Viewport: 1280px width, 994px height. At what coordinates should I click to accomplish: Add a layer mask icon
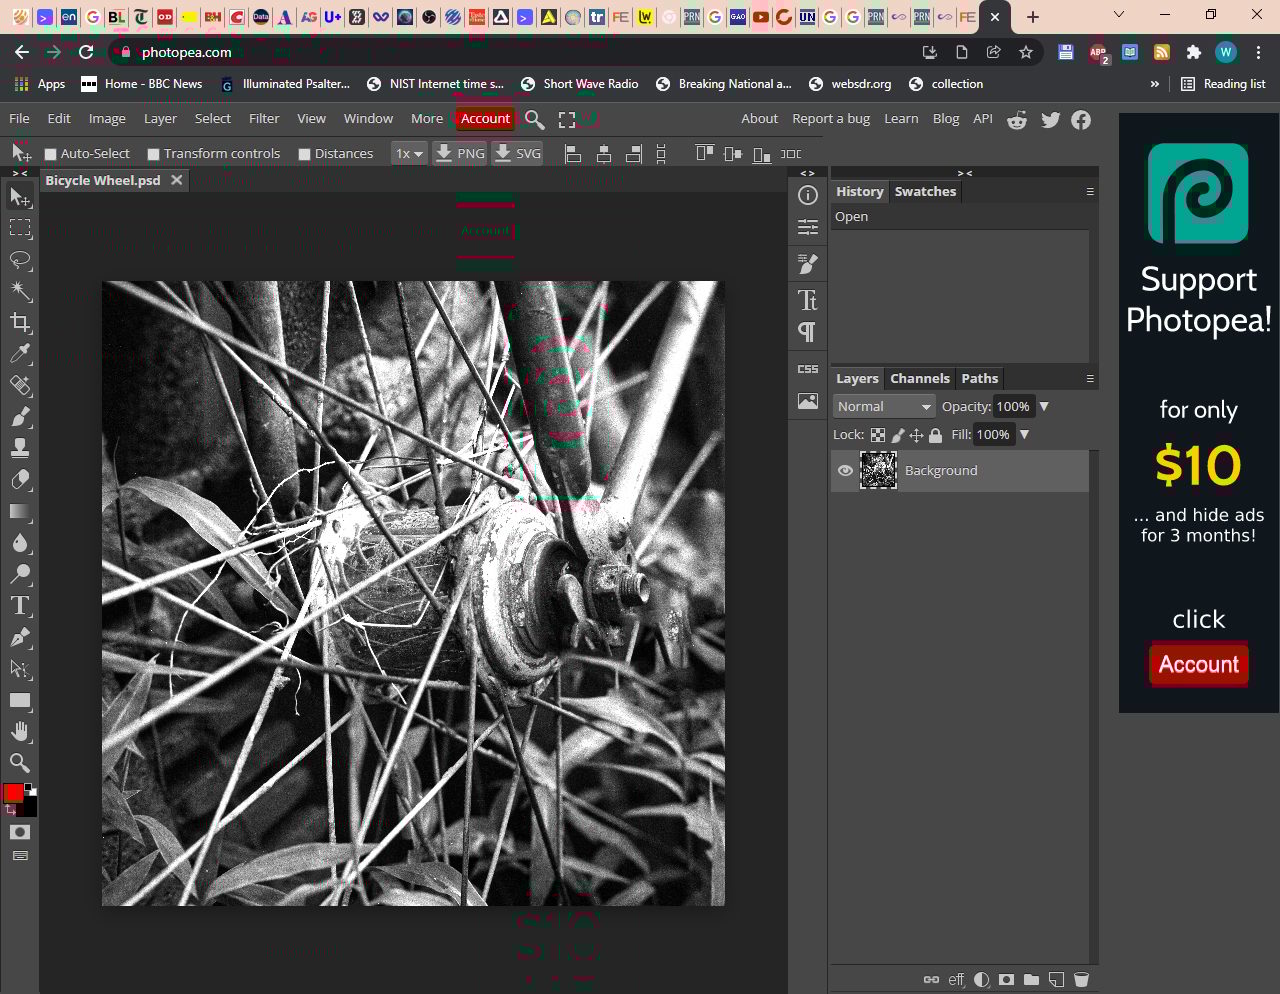[1006, 980]
